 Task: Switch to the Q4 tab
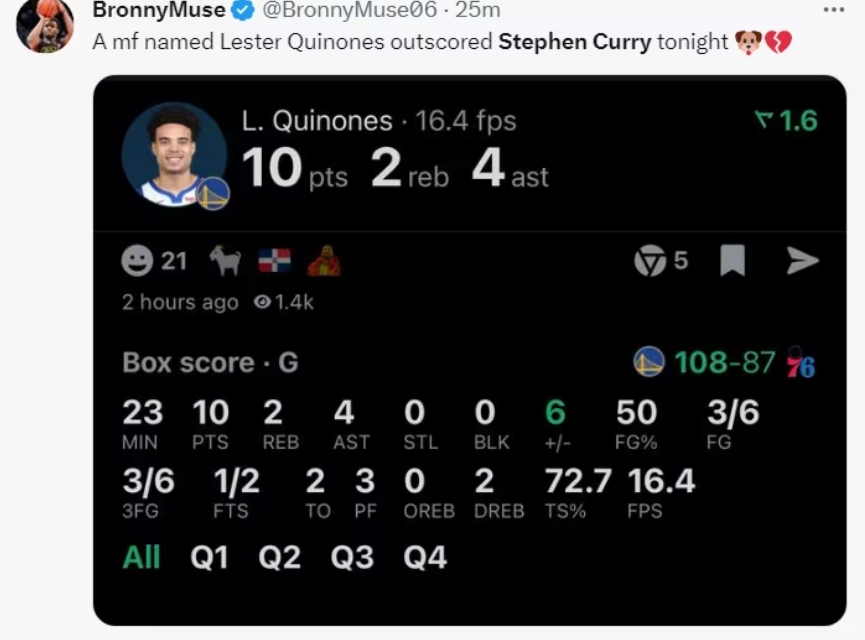click(425, 557)
